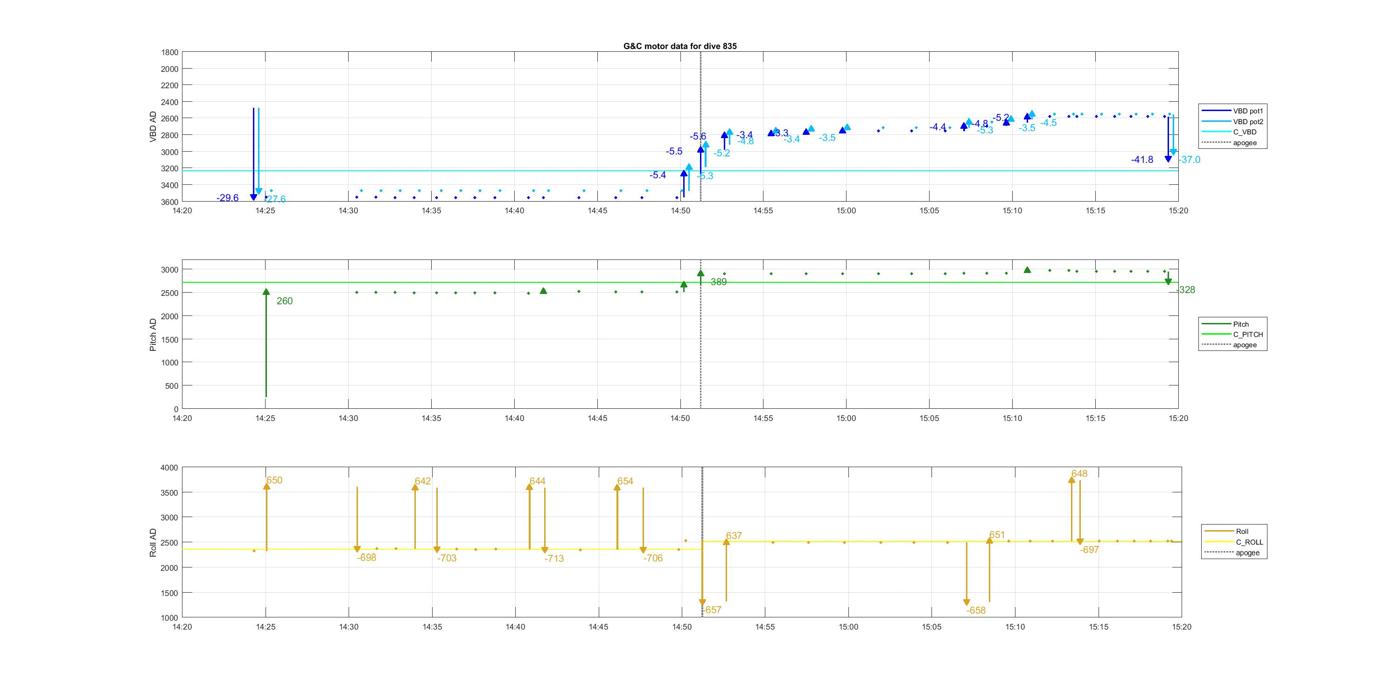Click the 'VBD AD' y-axis label
This screenshot has width=1400, height=693.
tap(153, 127)
